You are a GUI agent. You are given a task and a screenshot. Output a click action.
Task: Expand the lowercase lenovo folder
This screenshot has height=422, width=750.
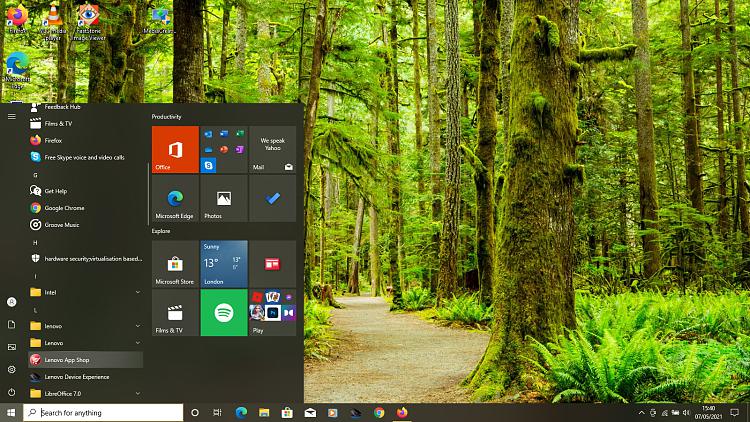point(86,326)
